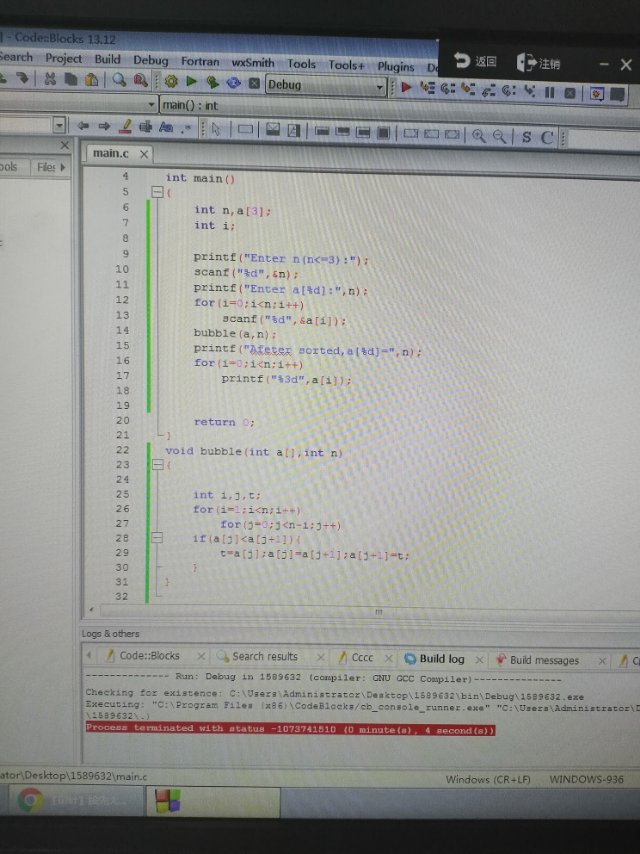Open the Debugging windows icon
The width and height of the screenshot is (640, 854).
pyautogui.click(x=596, y=94)
